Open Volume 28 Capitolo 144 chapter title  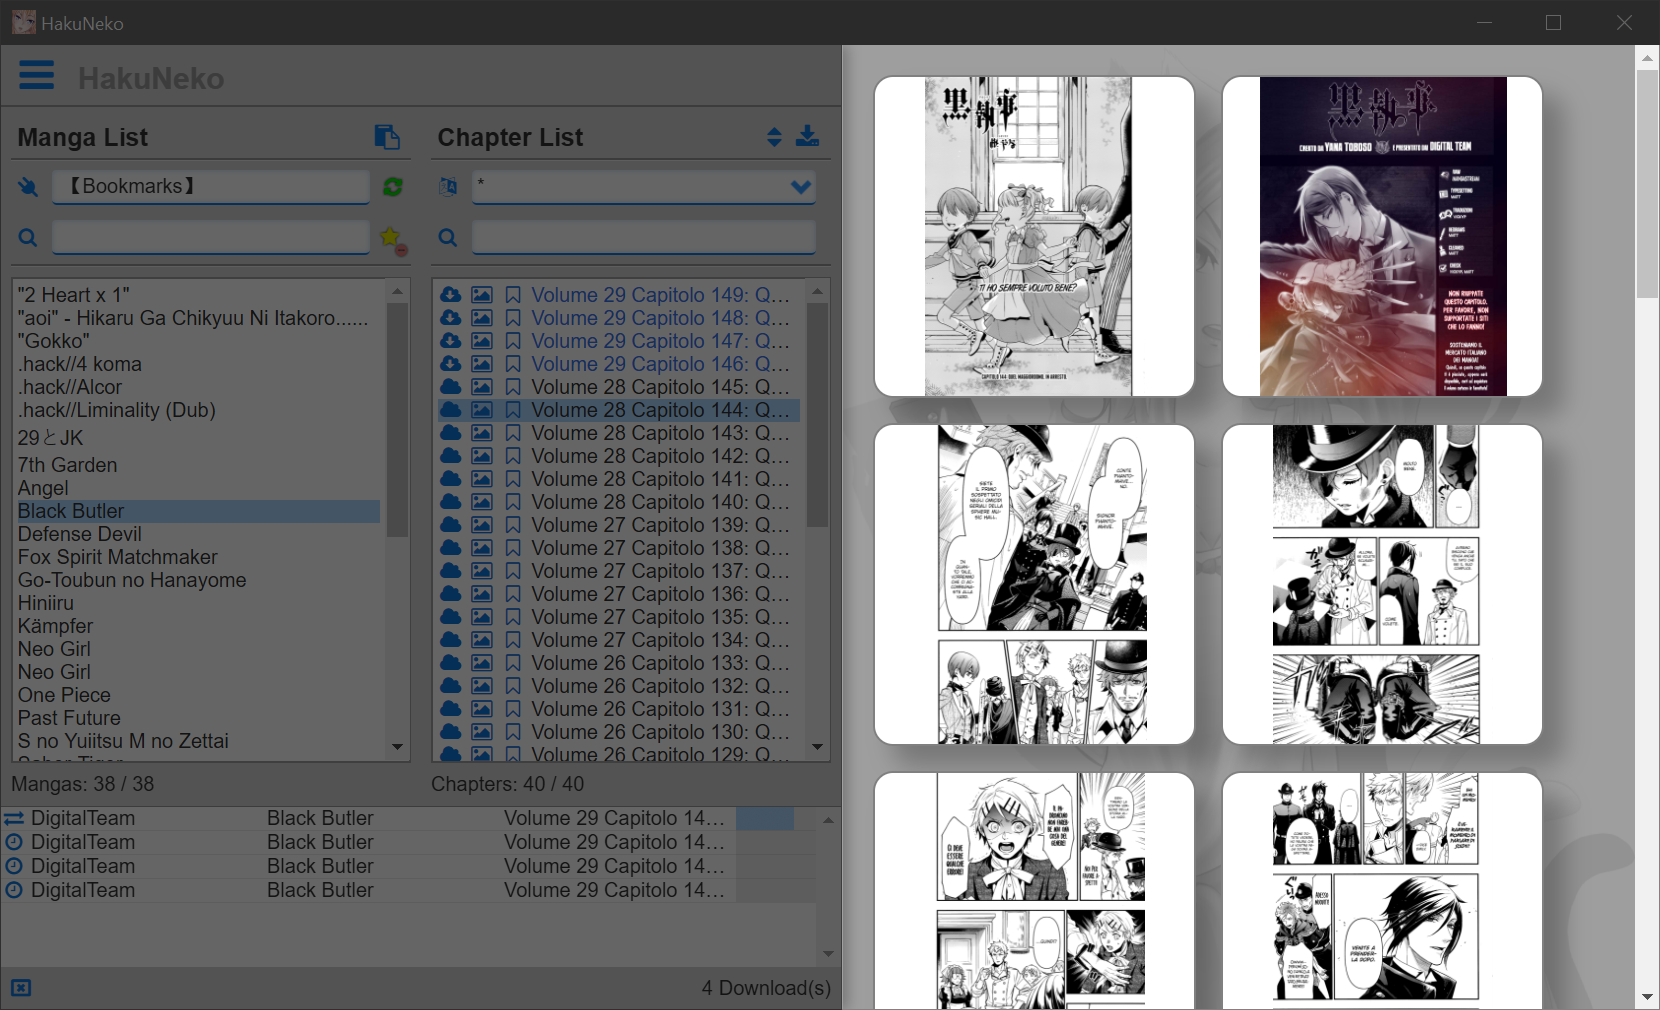coord(660,410)
